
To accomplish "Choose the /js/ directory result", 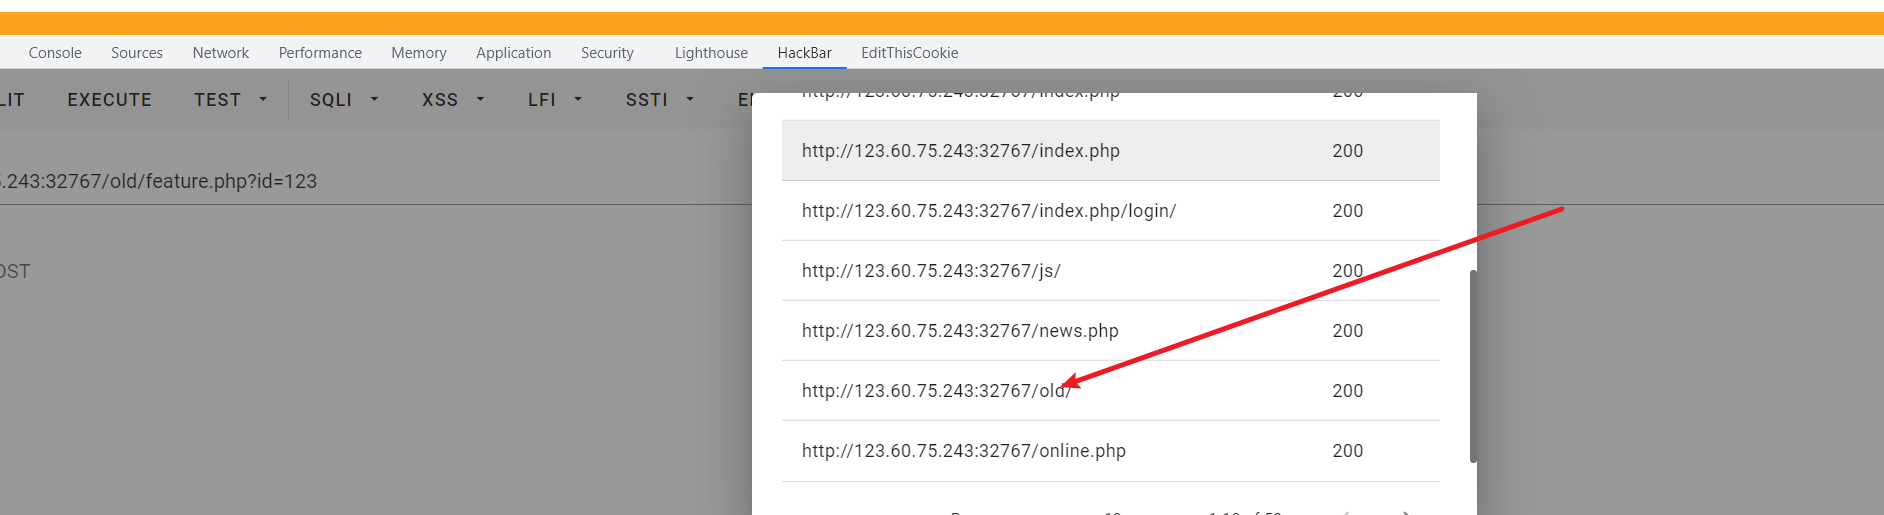I will (x=931, y=271).
